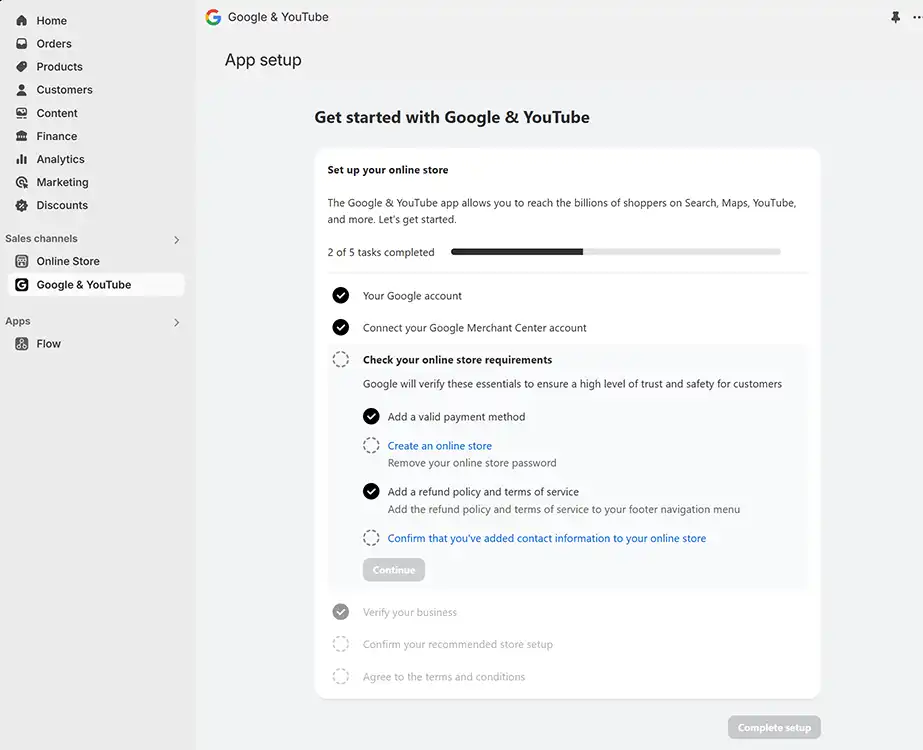Click Confirm your recommended store setup

coord(457,644)
